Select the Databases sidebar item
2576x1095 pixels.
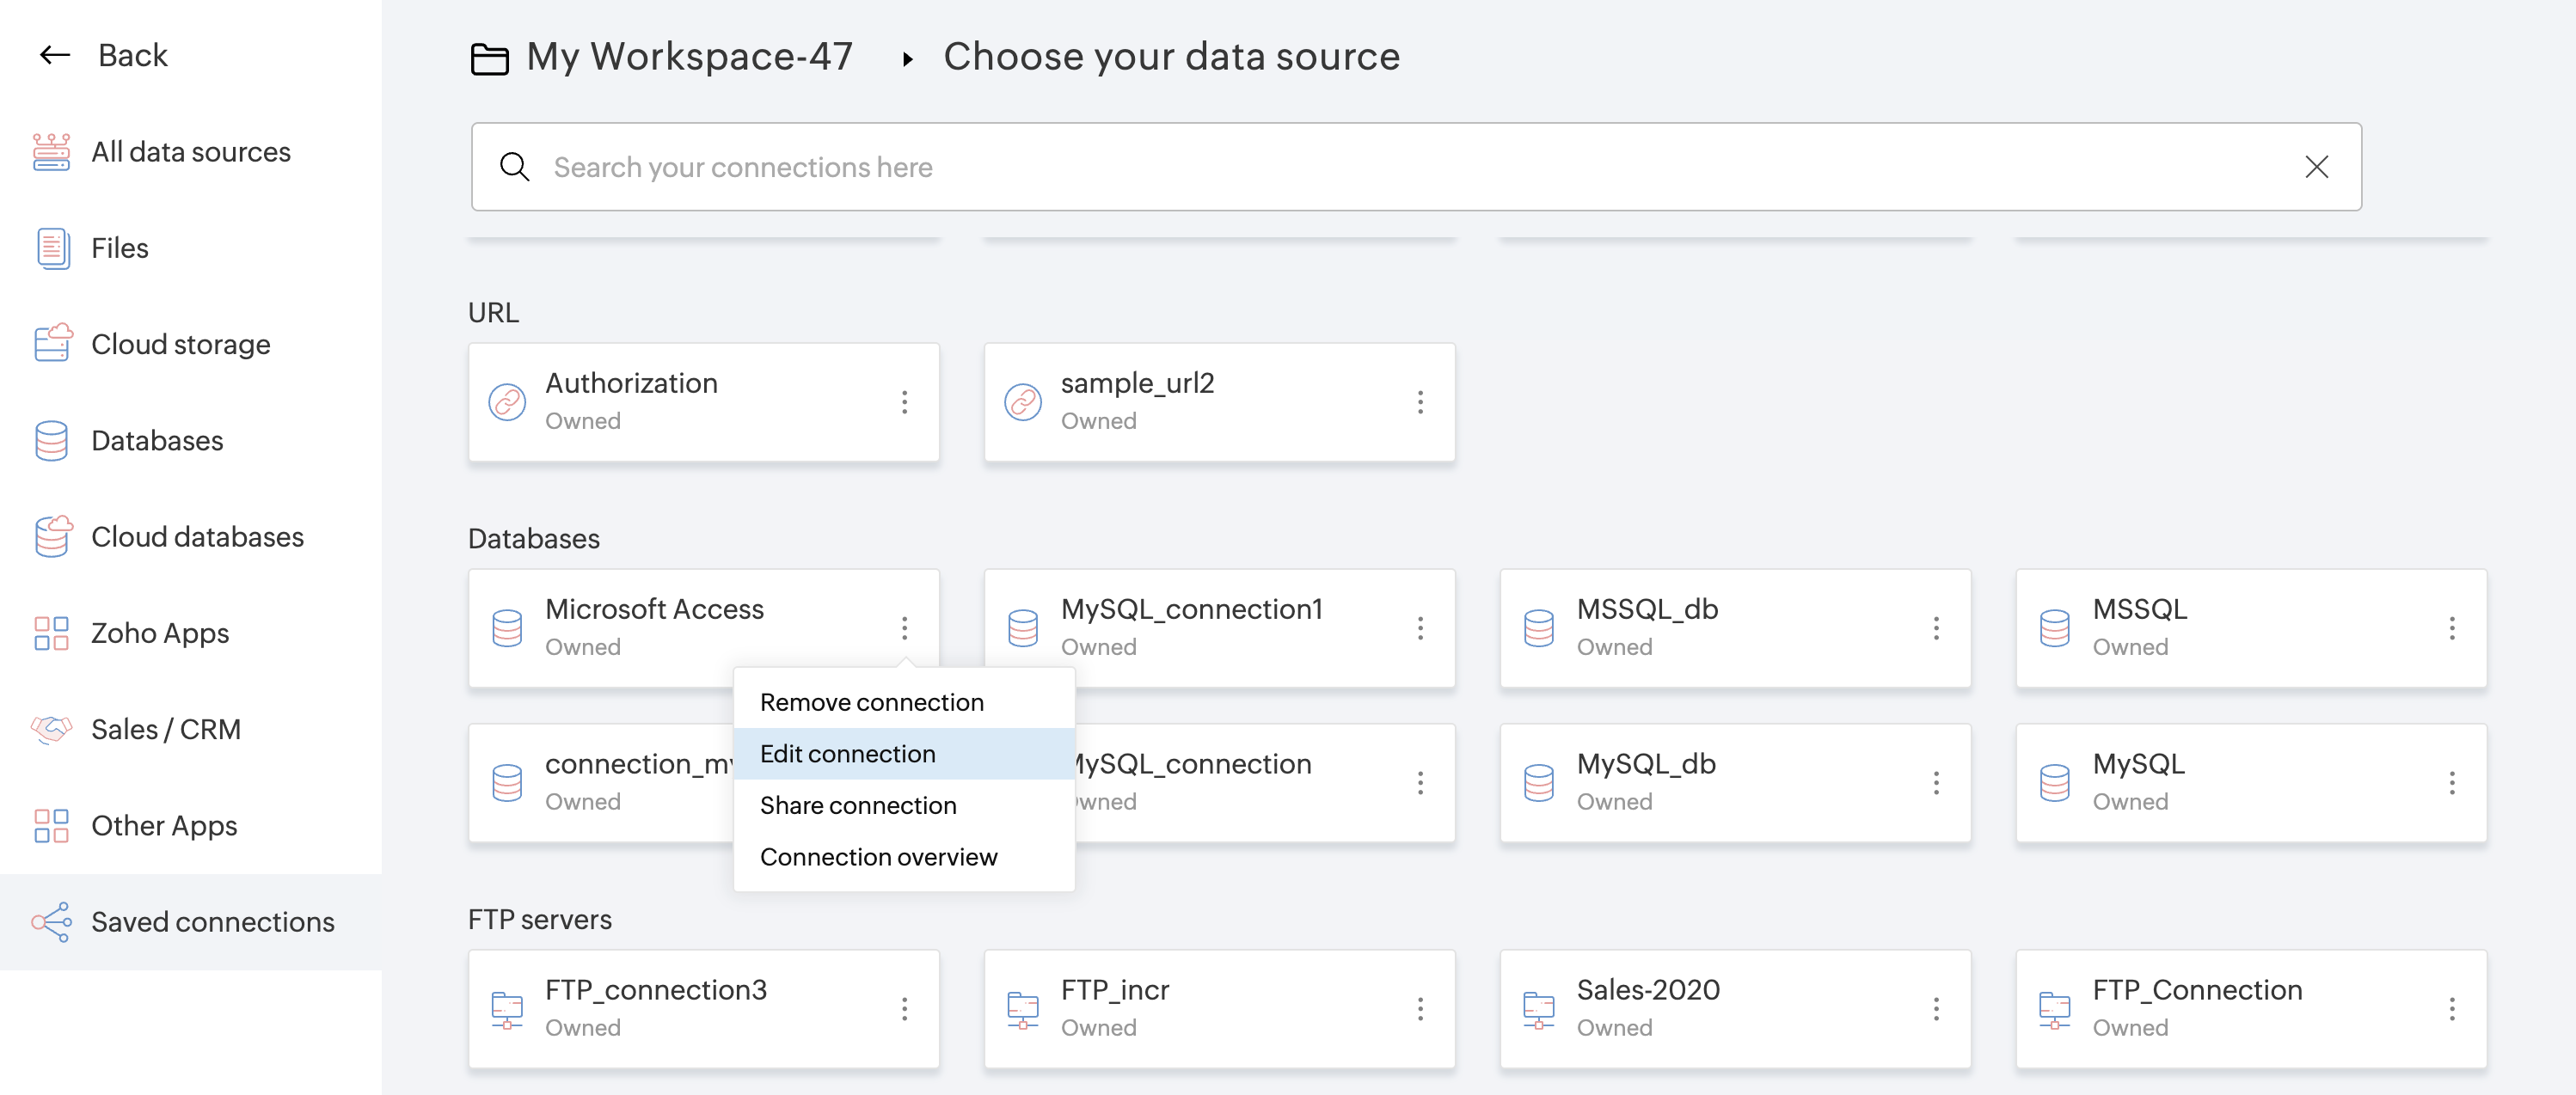pyautogui.click(x=157, y=441)
